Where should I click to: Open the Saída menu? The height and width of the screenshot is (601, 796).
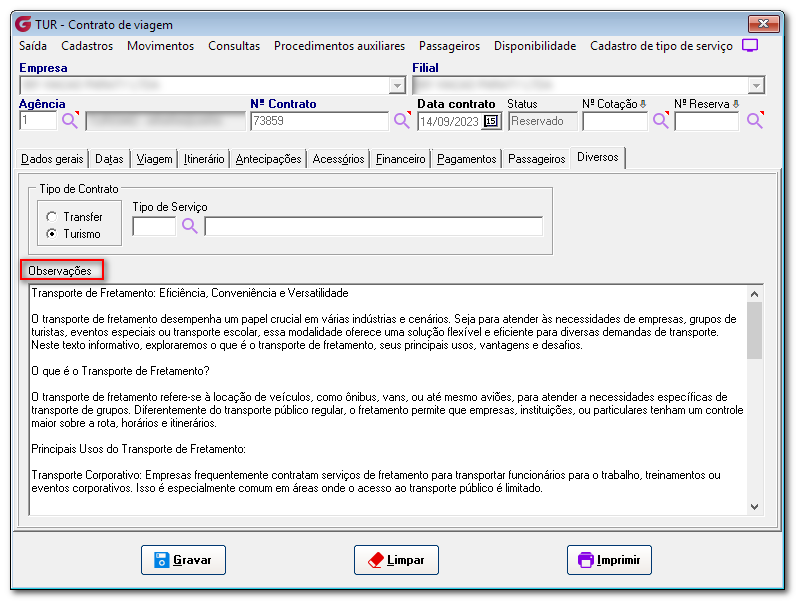coord(33,46)
